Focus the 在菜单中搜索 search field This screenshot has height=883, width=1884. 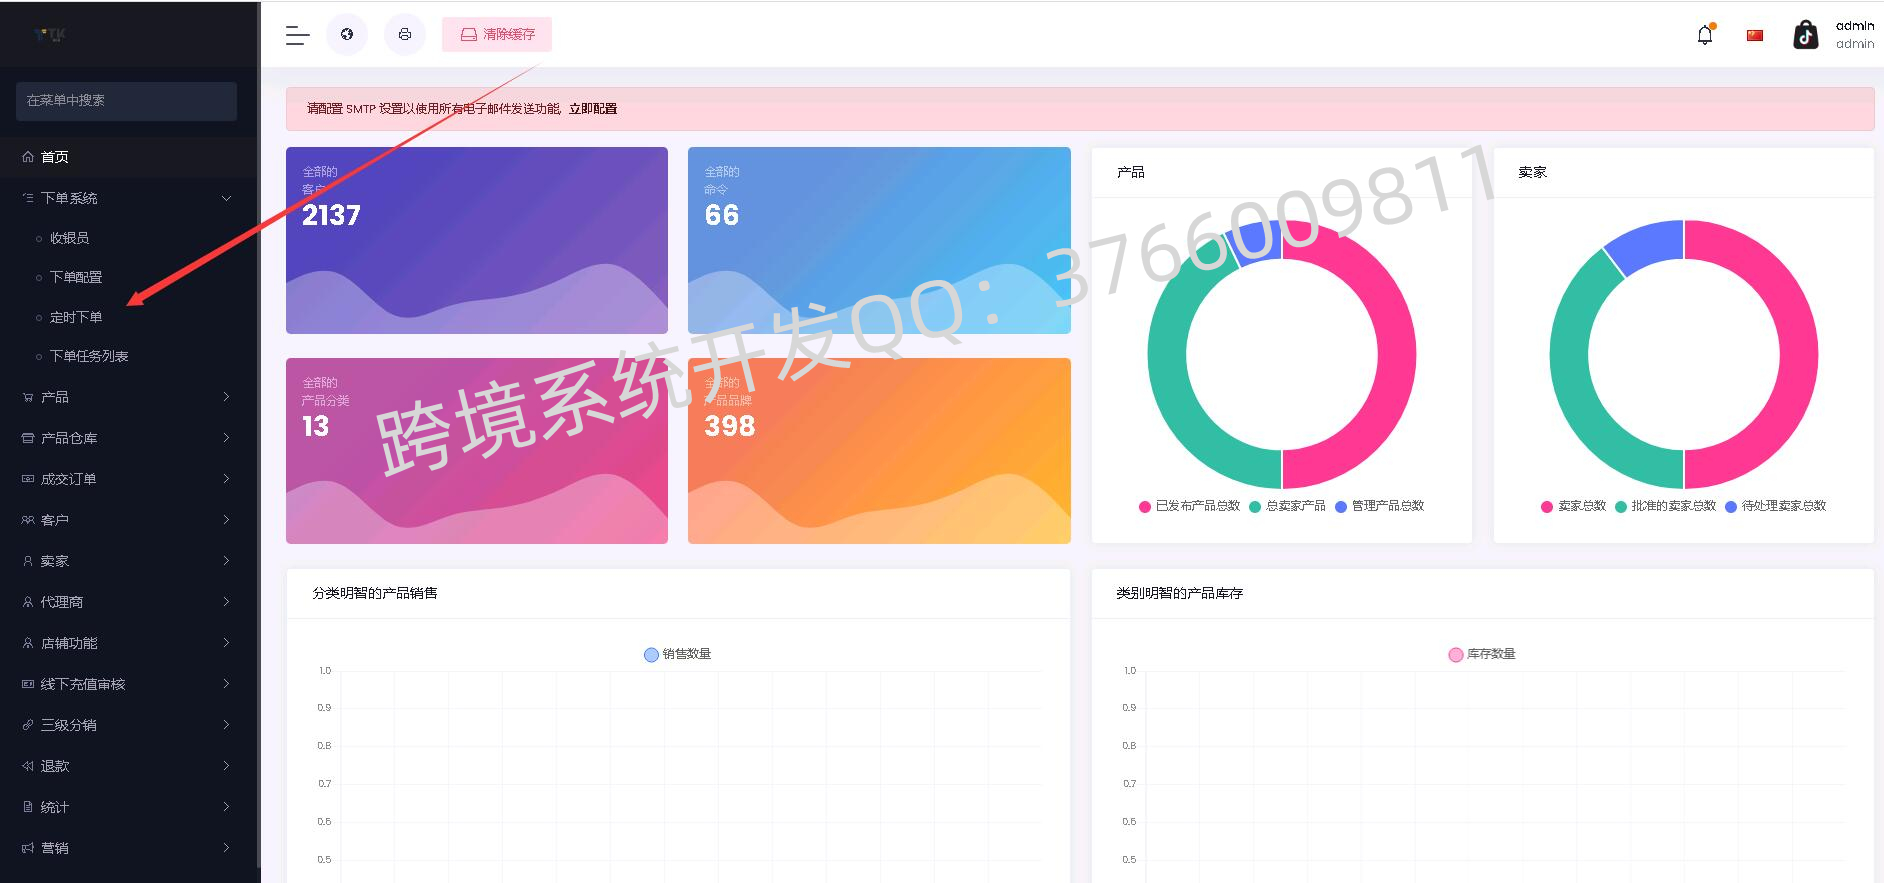pyautogui.click(x=126, y=101)
